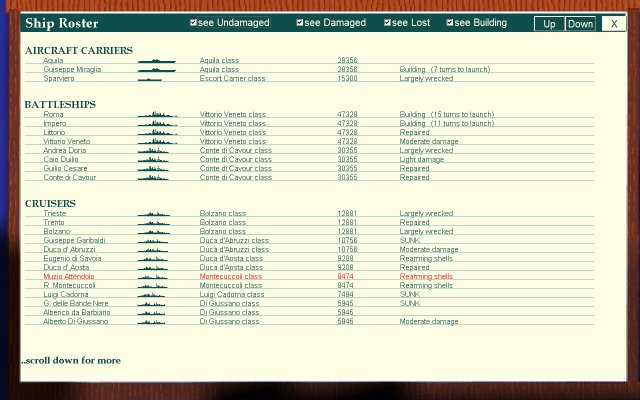Click the Luigi Cadorna ship silhouette

tap(156, 295)
